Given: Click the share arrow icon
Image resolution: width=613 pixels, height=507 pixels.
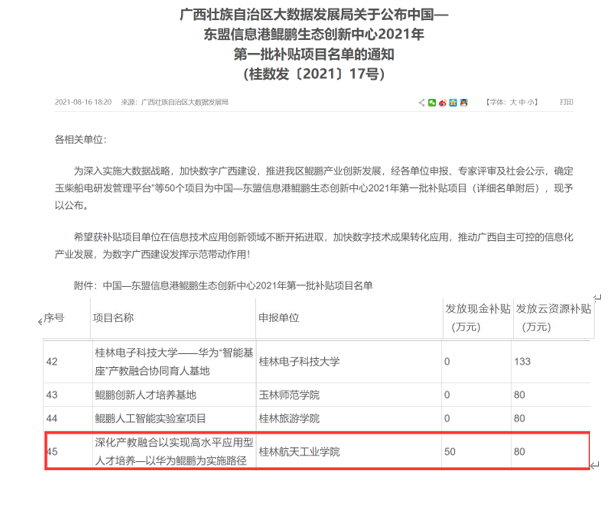Looking at the screenshot, I should (420, 102).
